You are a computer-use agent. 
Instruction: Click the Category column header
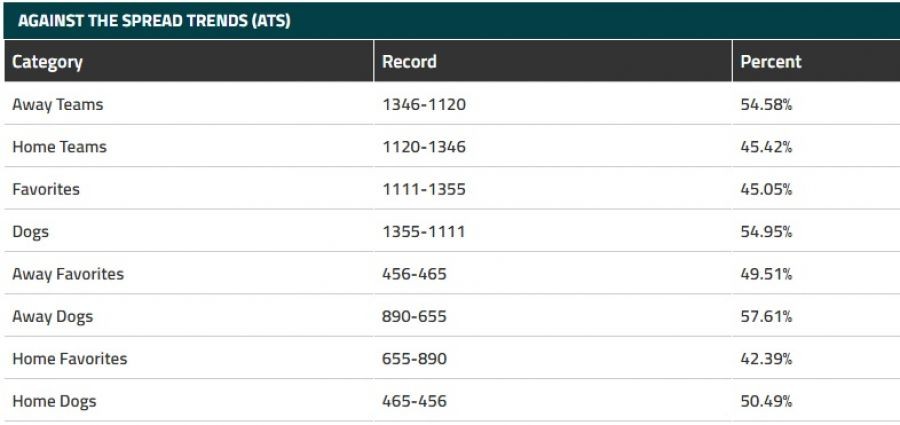[x=47, y=62]
